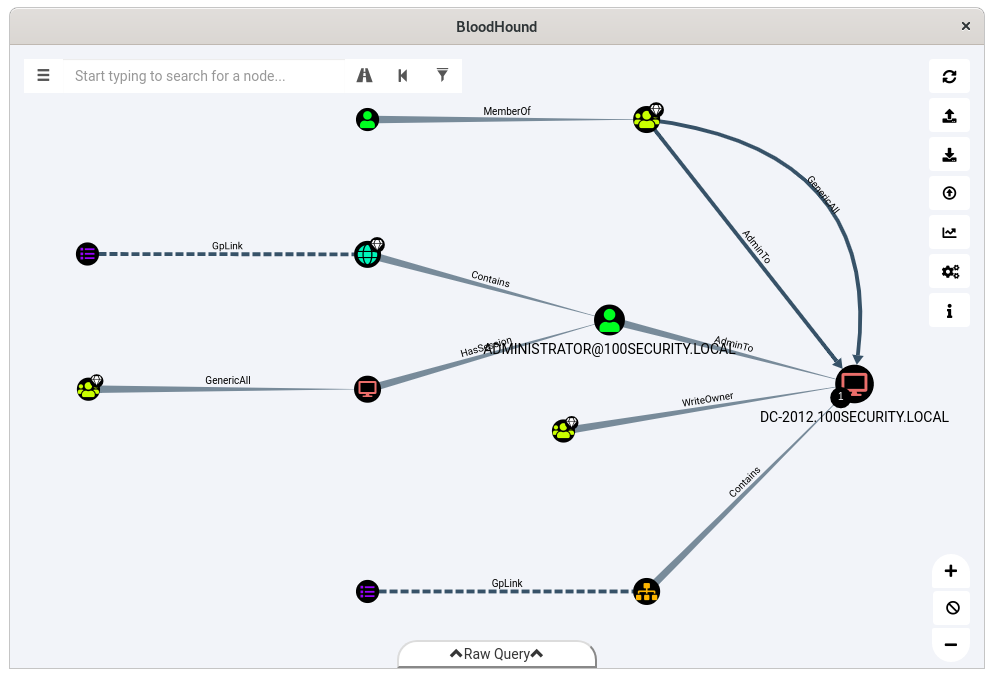This screenshot has width=994, height=678.
Task: Click the GenericAll label on the horizontal edge
Action: pyautogui.click(x=228, y=380)
